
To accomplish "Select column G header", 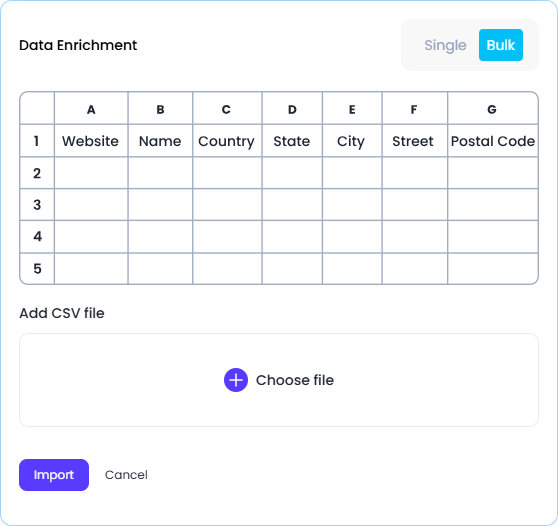I will pos(493,109).
